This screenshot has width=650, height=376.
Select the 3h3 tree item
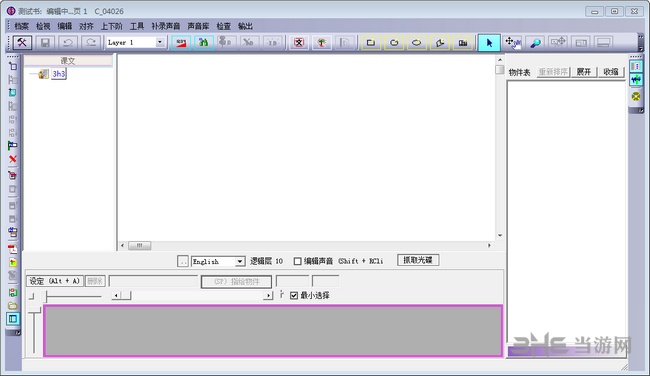click(58, 74)
